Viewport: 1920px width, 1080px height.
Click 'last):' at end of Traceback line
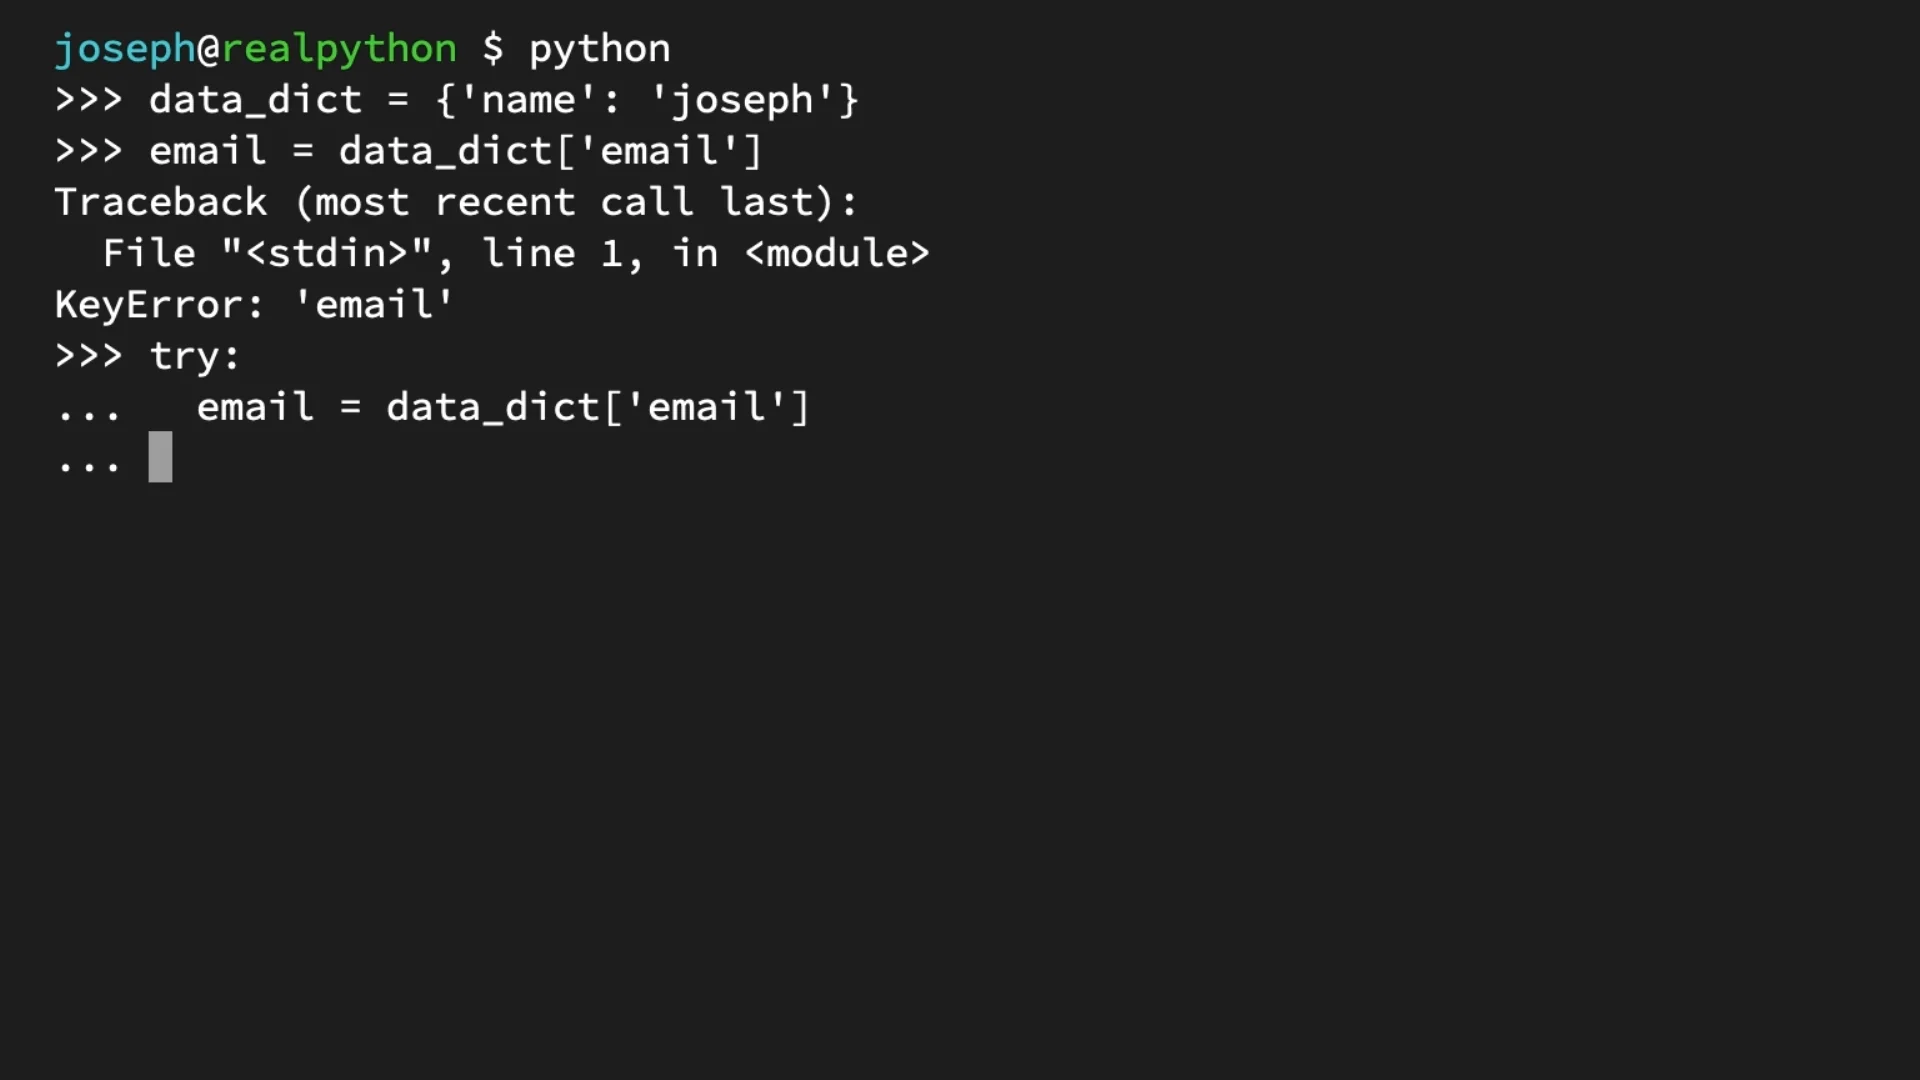789,202
